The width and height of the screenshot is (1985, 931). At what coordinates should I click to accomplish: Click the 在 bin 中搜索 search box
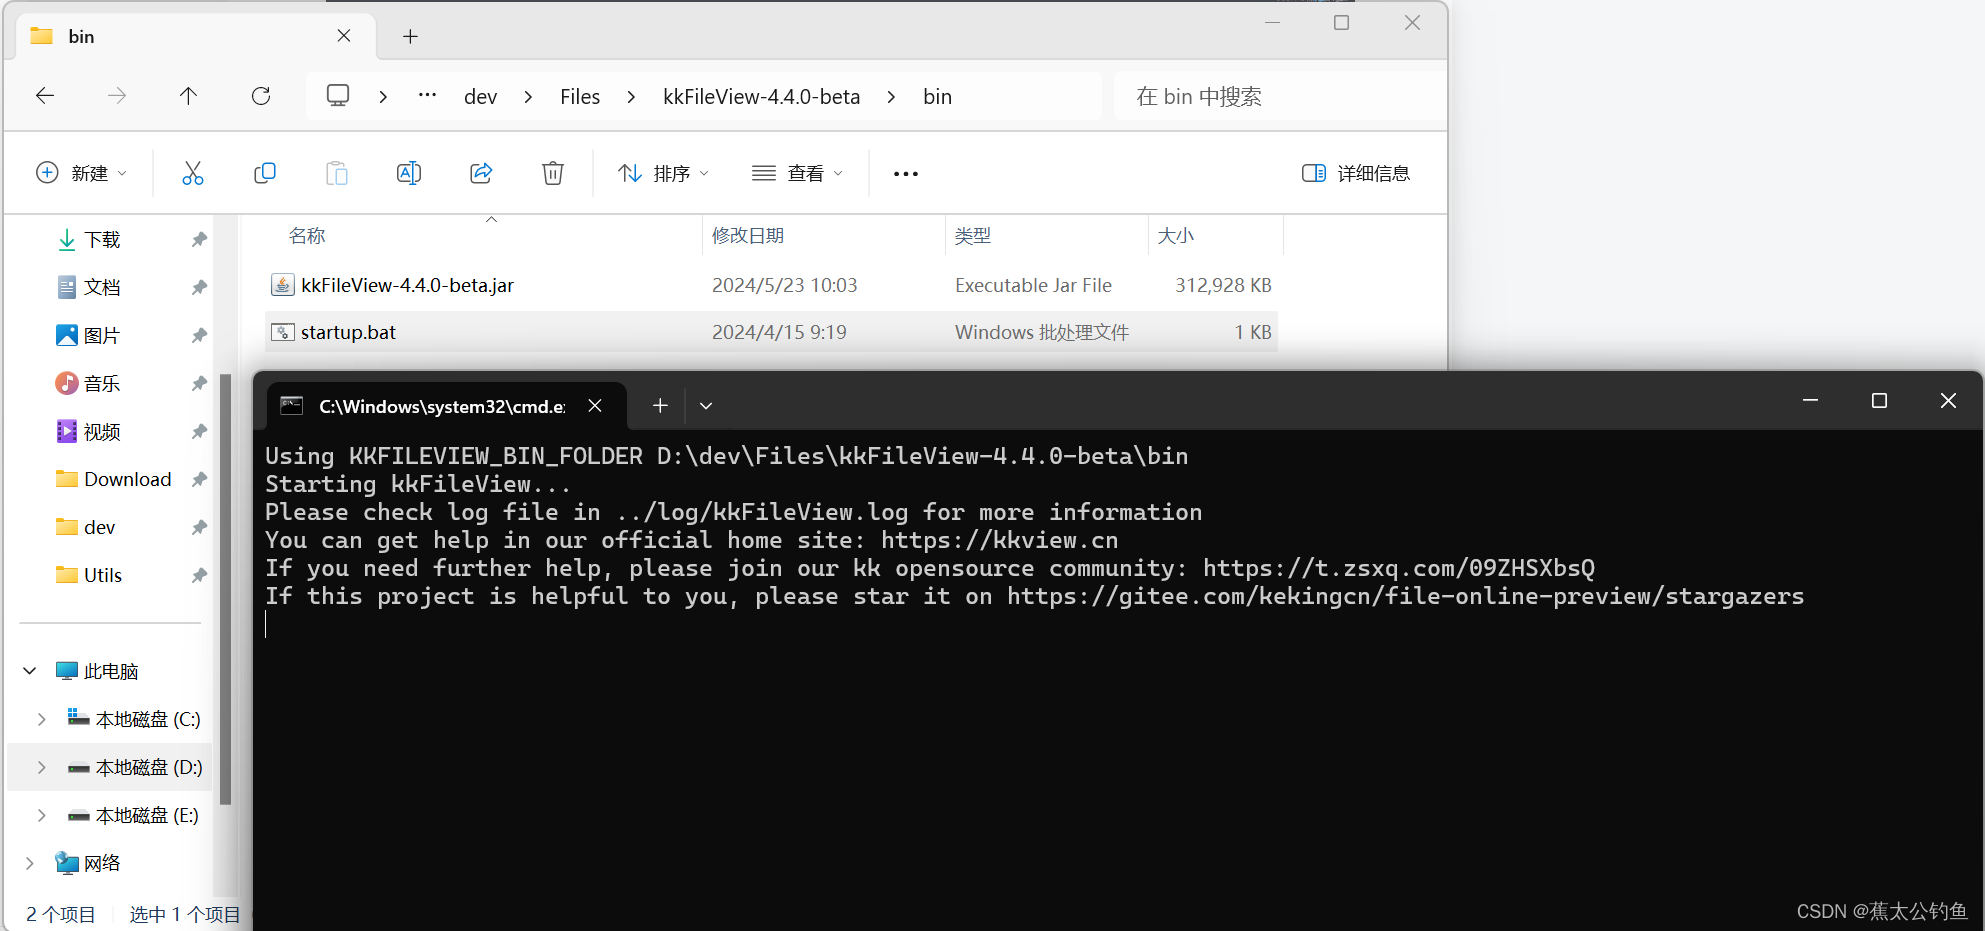[x=1250, y=96]
